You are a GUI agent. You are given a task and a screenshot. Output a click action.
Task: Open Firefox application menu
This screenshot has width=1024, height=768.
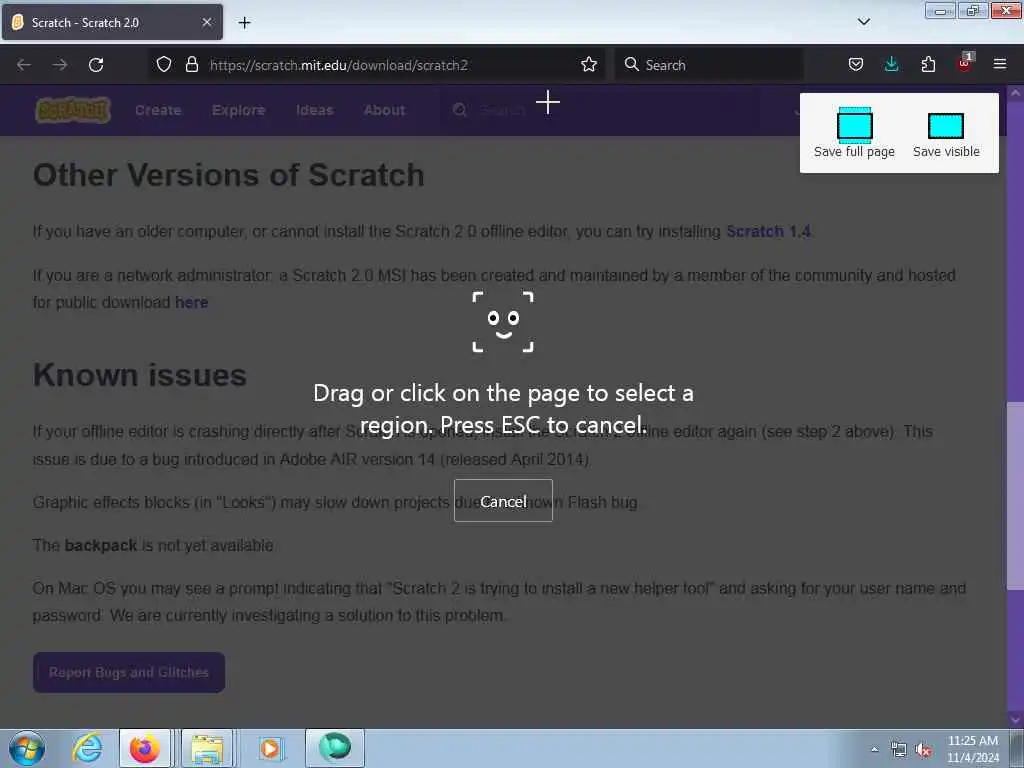[x=1000, y=64]
